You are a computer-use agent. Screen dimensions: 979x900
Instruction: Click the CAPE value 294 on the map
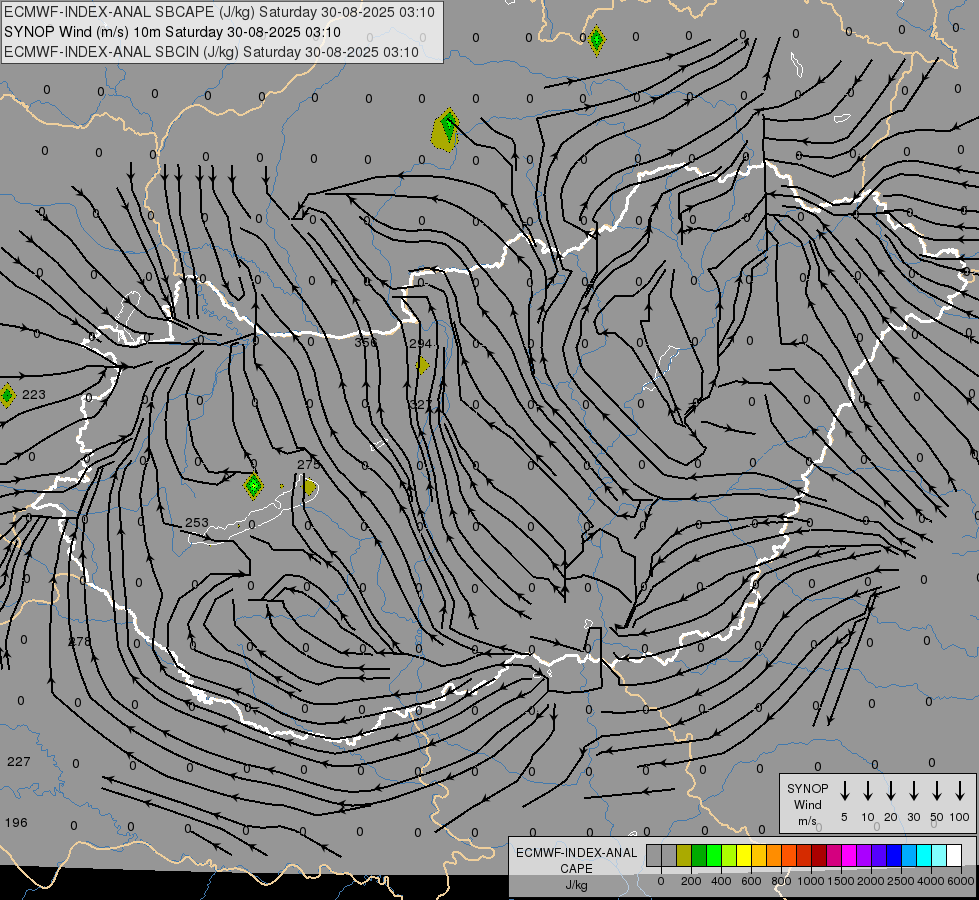tap(421, 344)
